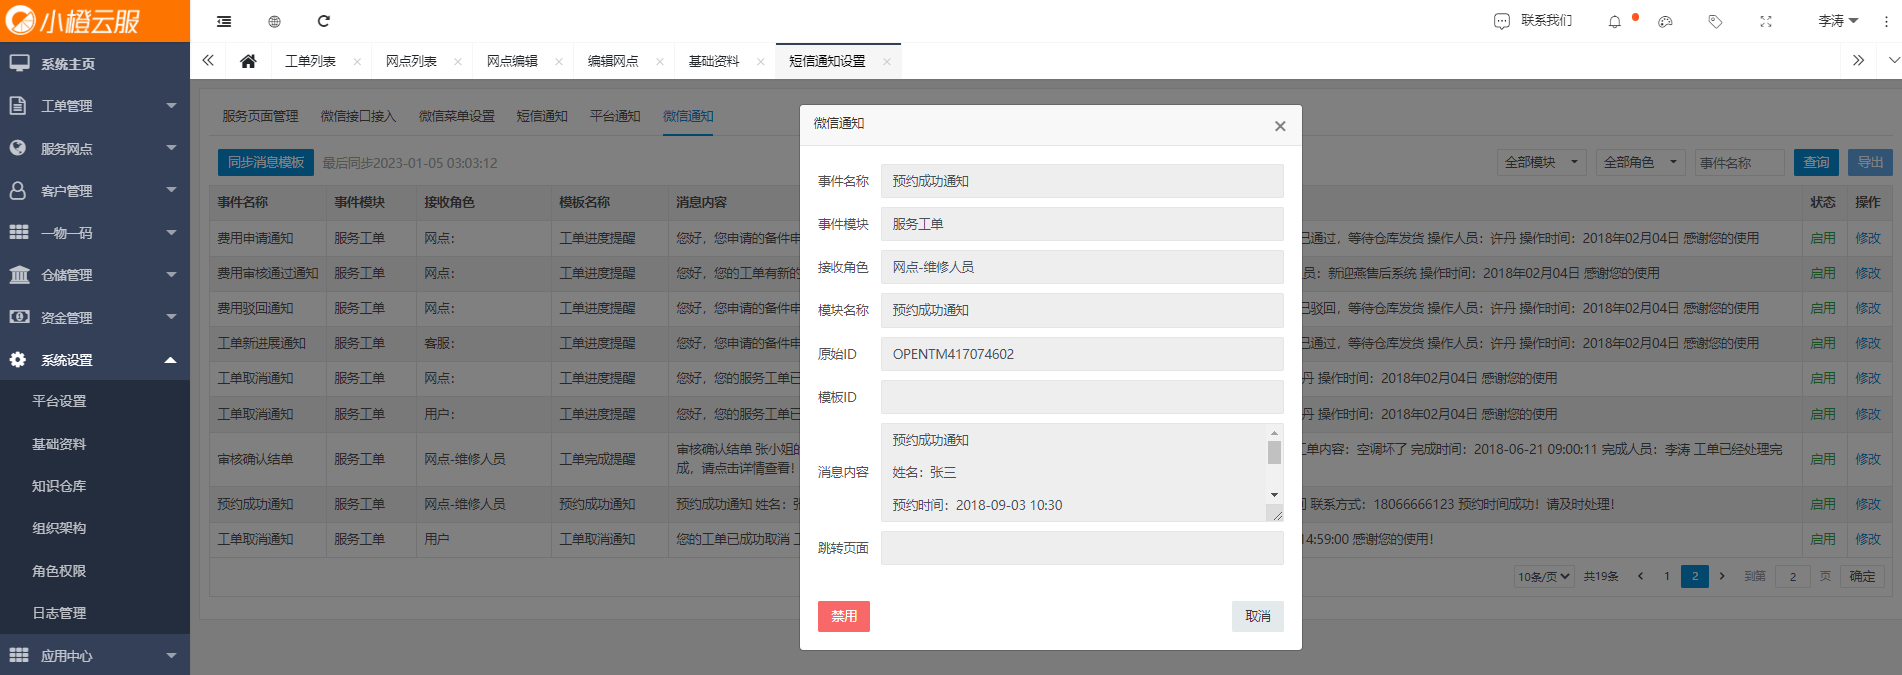Click 确定 in pagination

coord(1862,577)
